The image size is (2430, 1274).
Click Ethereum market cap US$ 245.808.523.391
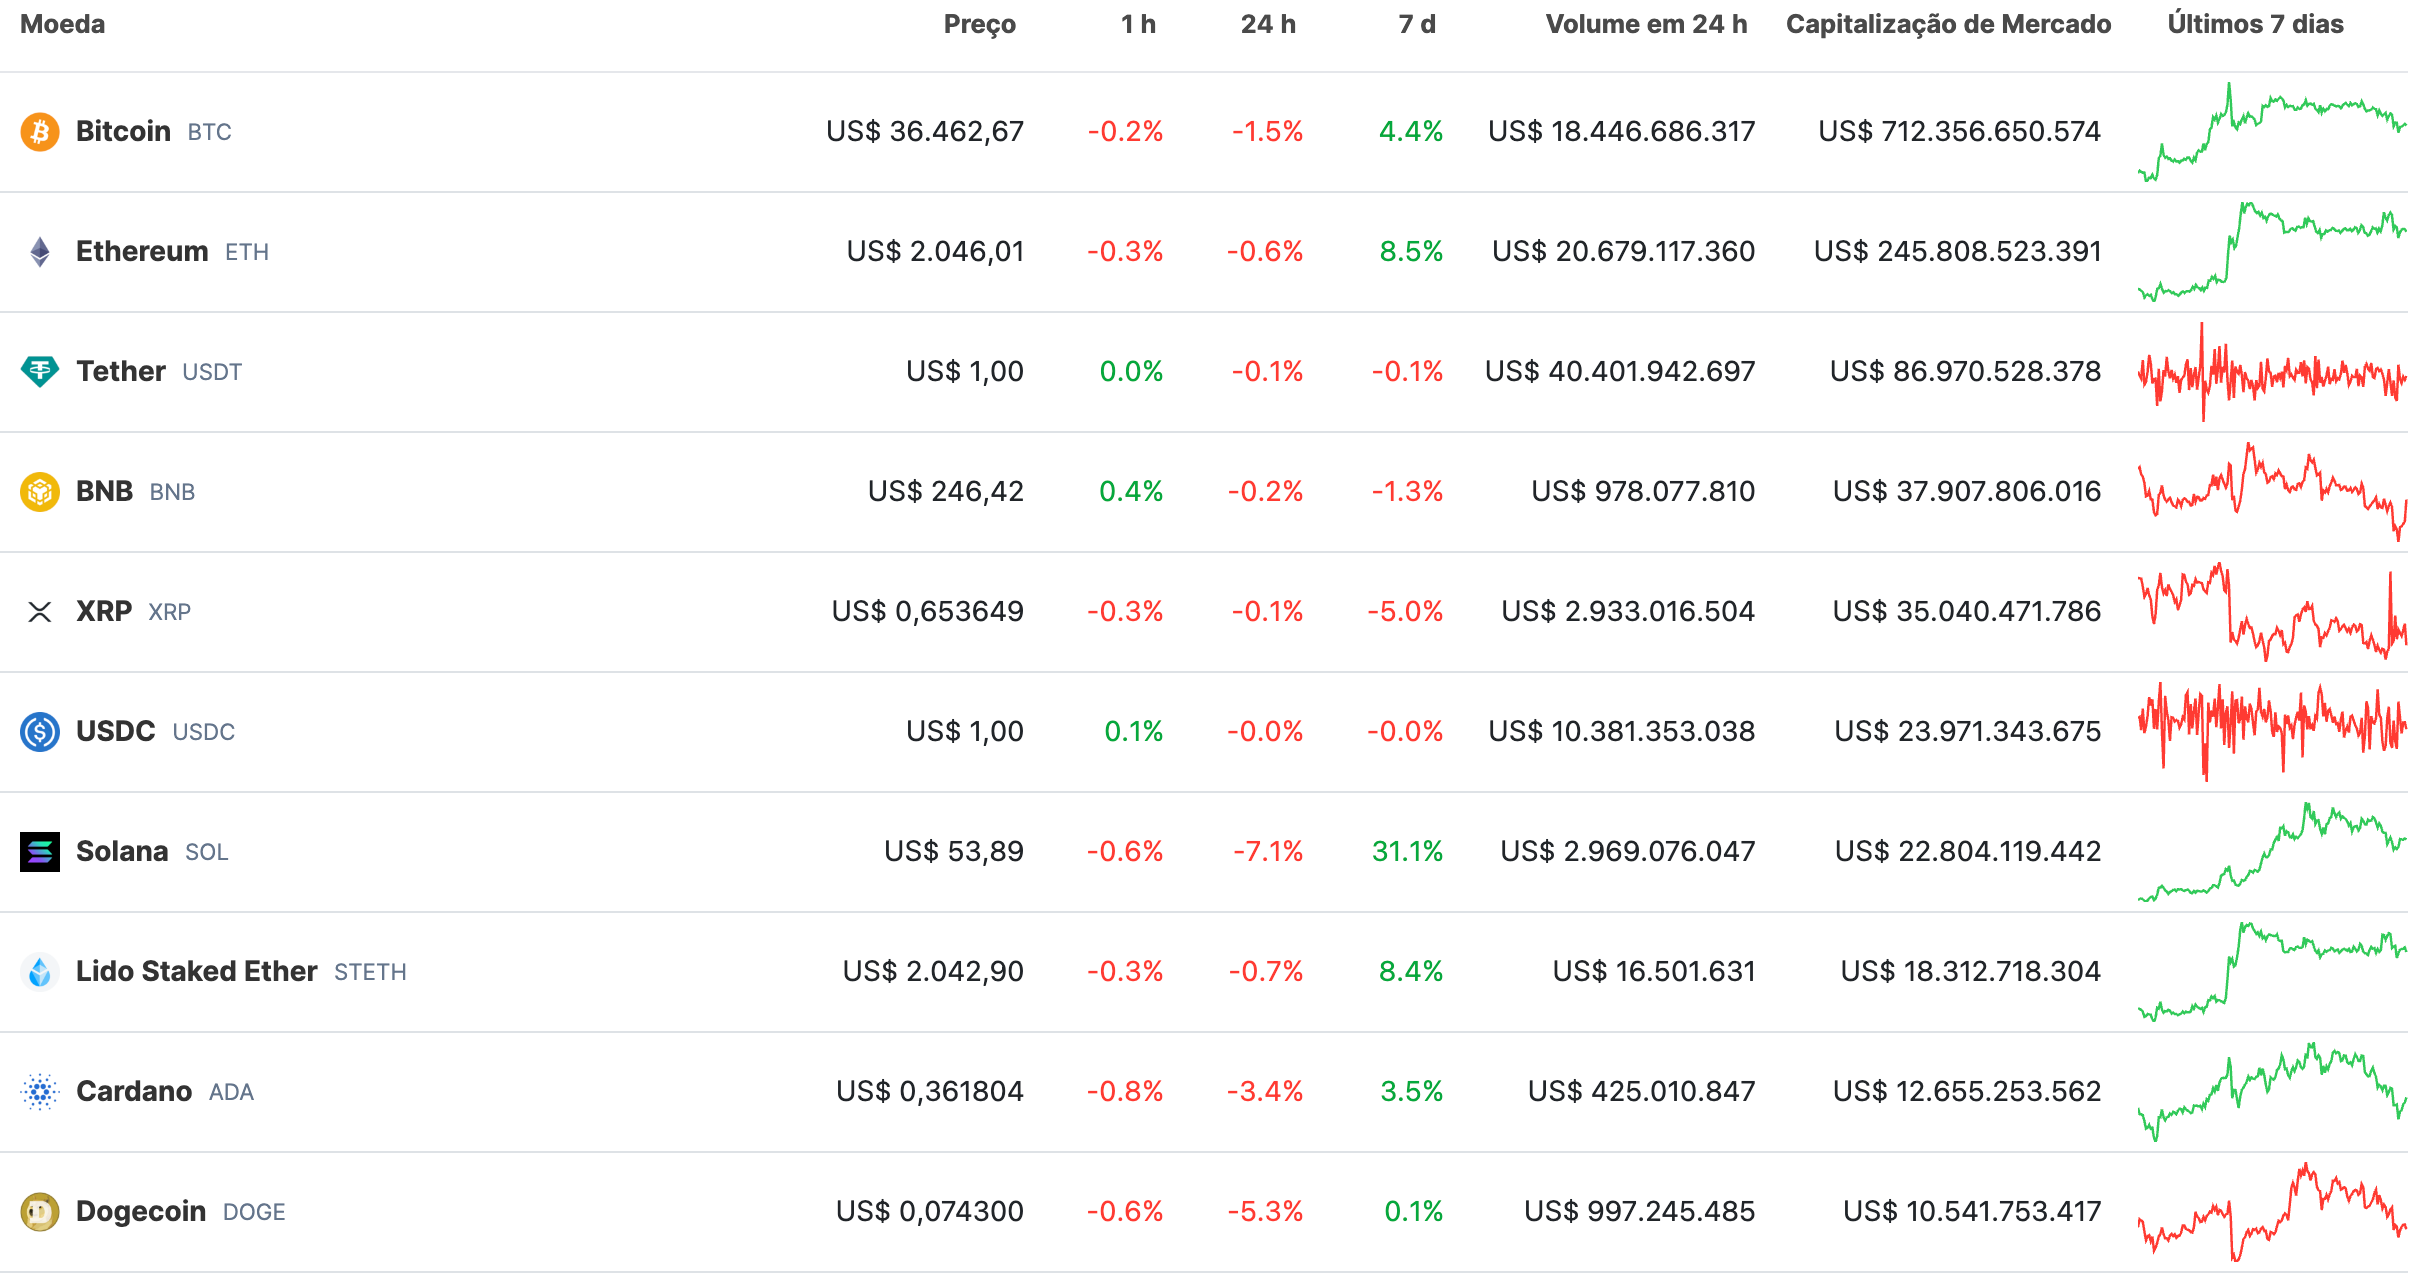pyautogui.click(x=1957, y=252)
